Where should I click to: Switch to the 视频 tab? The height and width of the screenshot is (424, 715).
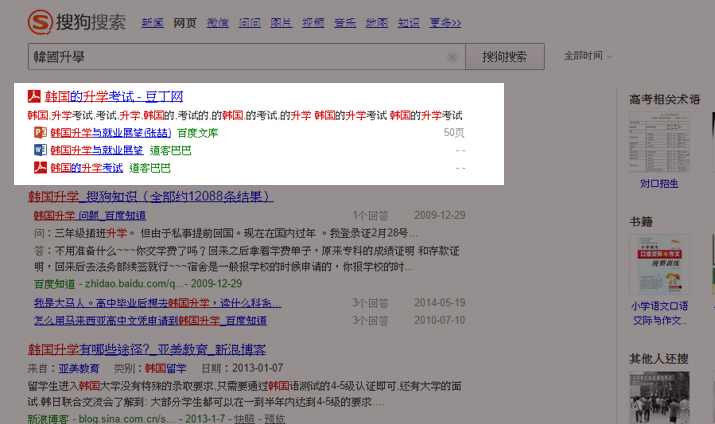coord(313,22)
